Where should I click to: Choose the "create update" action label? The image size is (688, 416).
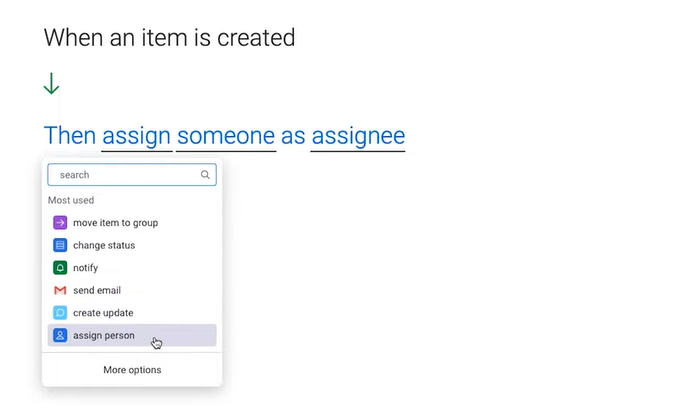pos(103,313)
